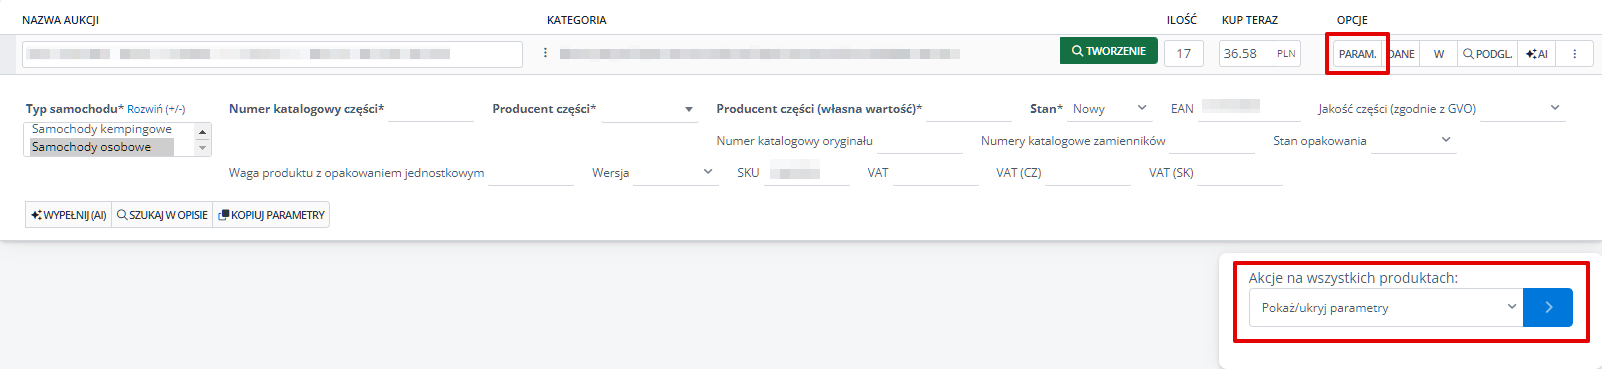The image size is (1602, 369).
Task: Open the PODGL. preview with magnifier icon
Action: pos(1488,54)
